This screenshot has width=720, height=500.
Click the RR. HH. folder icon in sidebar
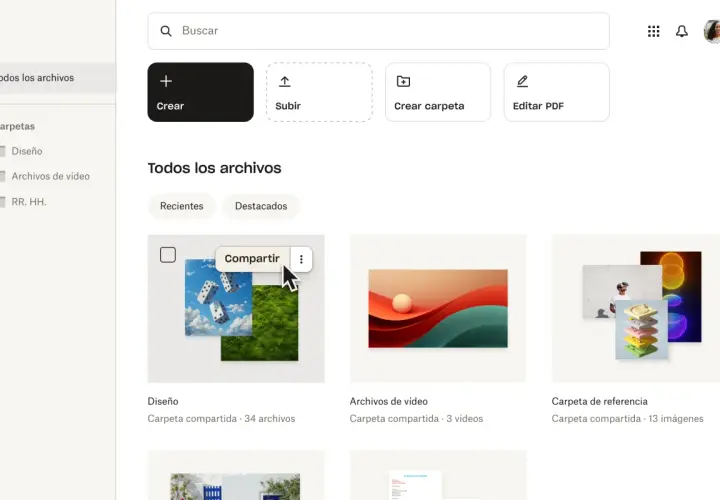pyautogui.click(x=2, y=202)
